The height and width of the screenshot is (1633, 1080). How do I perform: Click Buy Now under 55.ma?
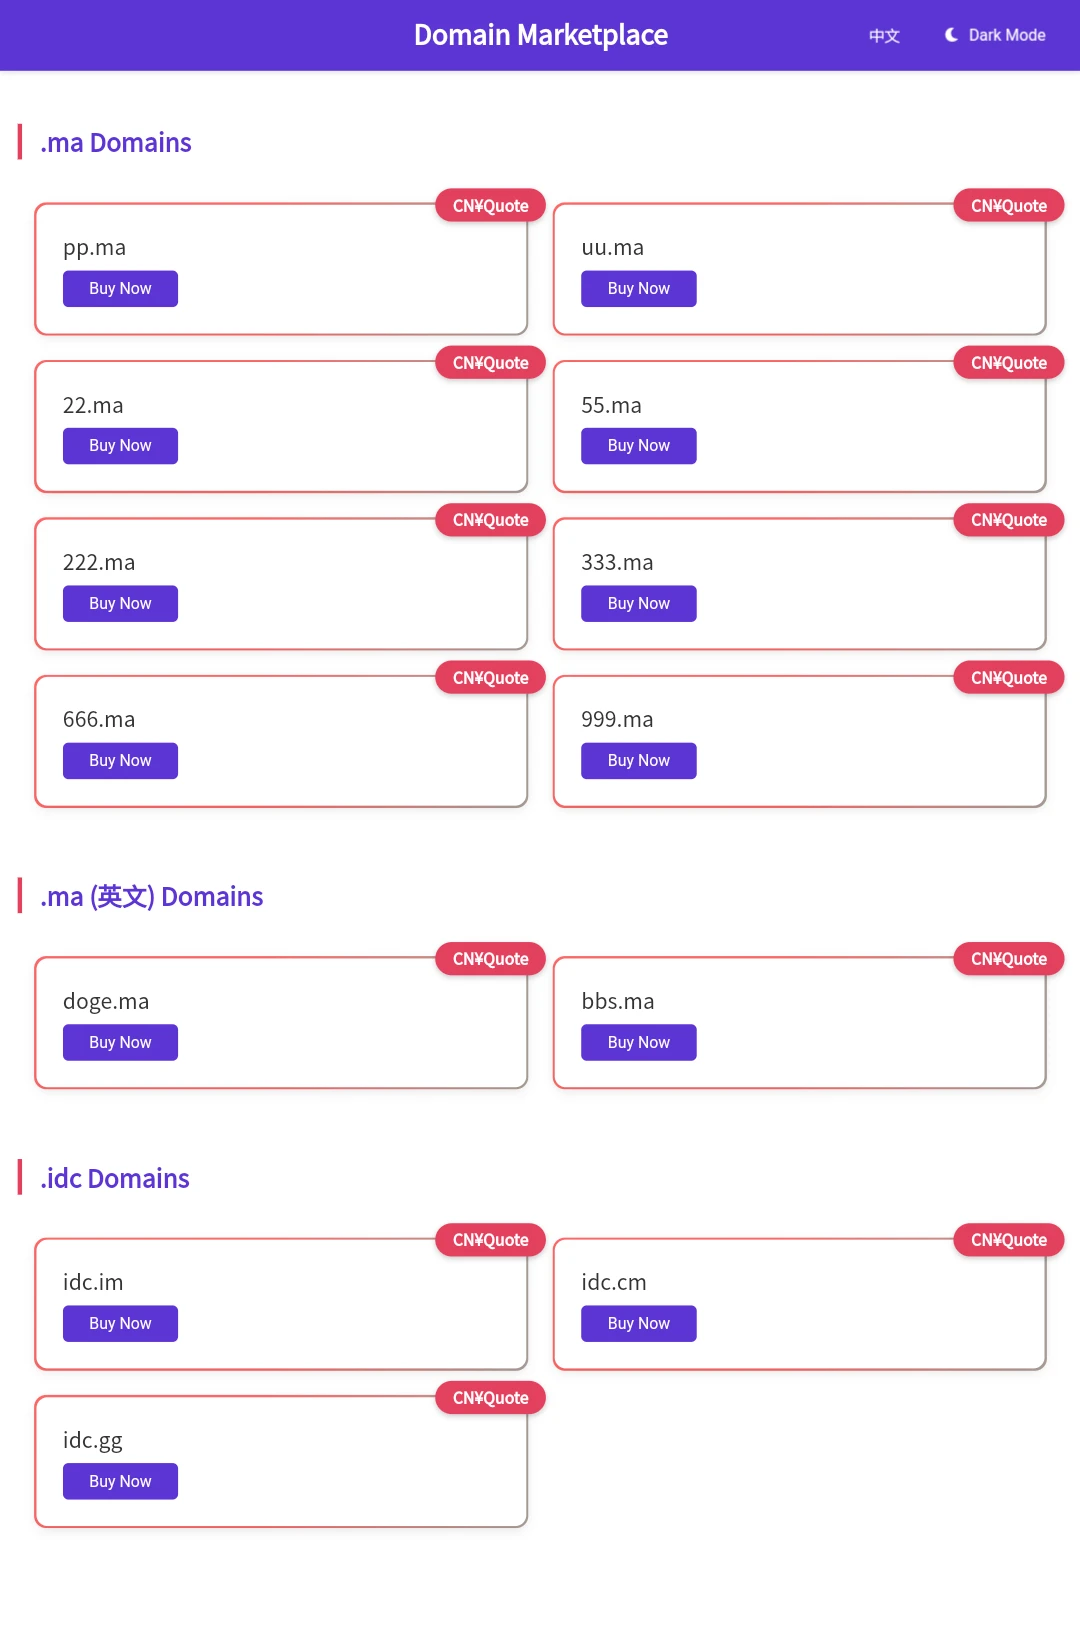click(639, 446)
